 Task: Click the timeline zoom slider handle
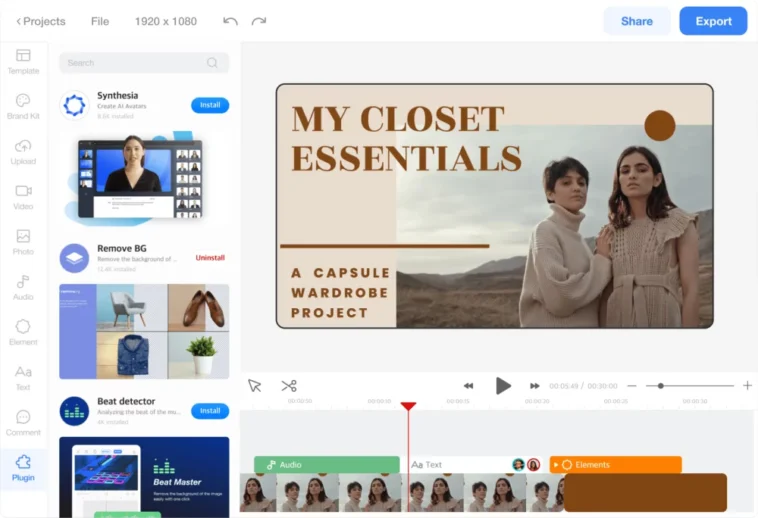click(x=661, y=386)
